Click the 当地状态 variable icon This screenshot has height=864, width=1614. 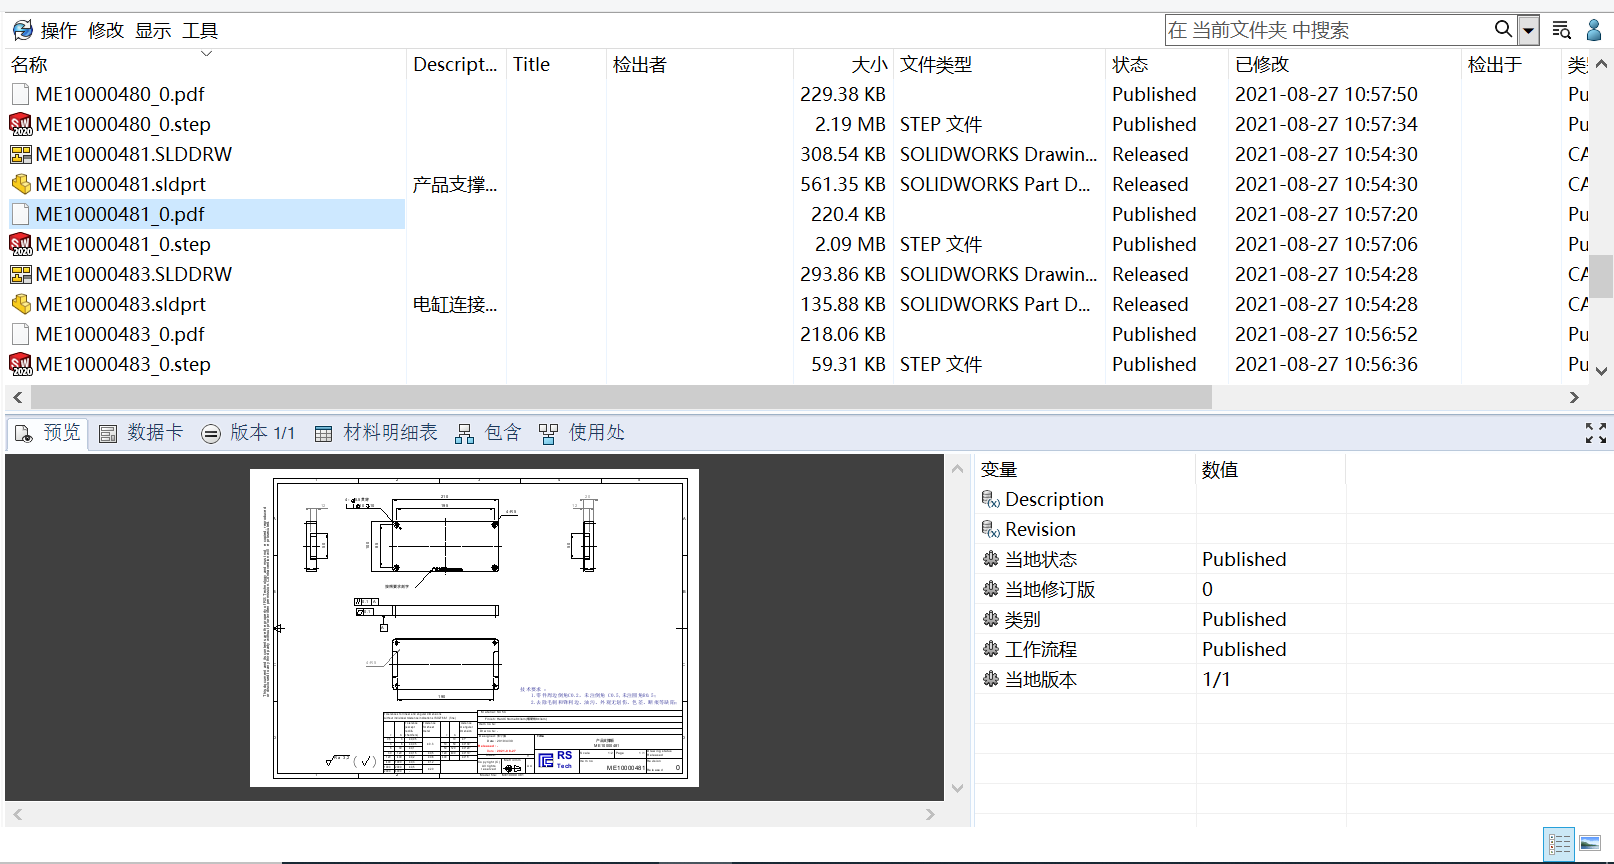pos(991,559)
